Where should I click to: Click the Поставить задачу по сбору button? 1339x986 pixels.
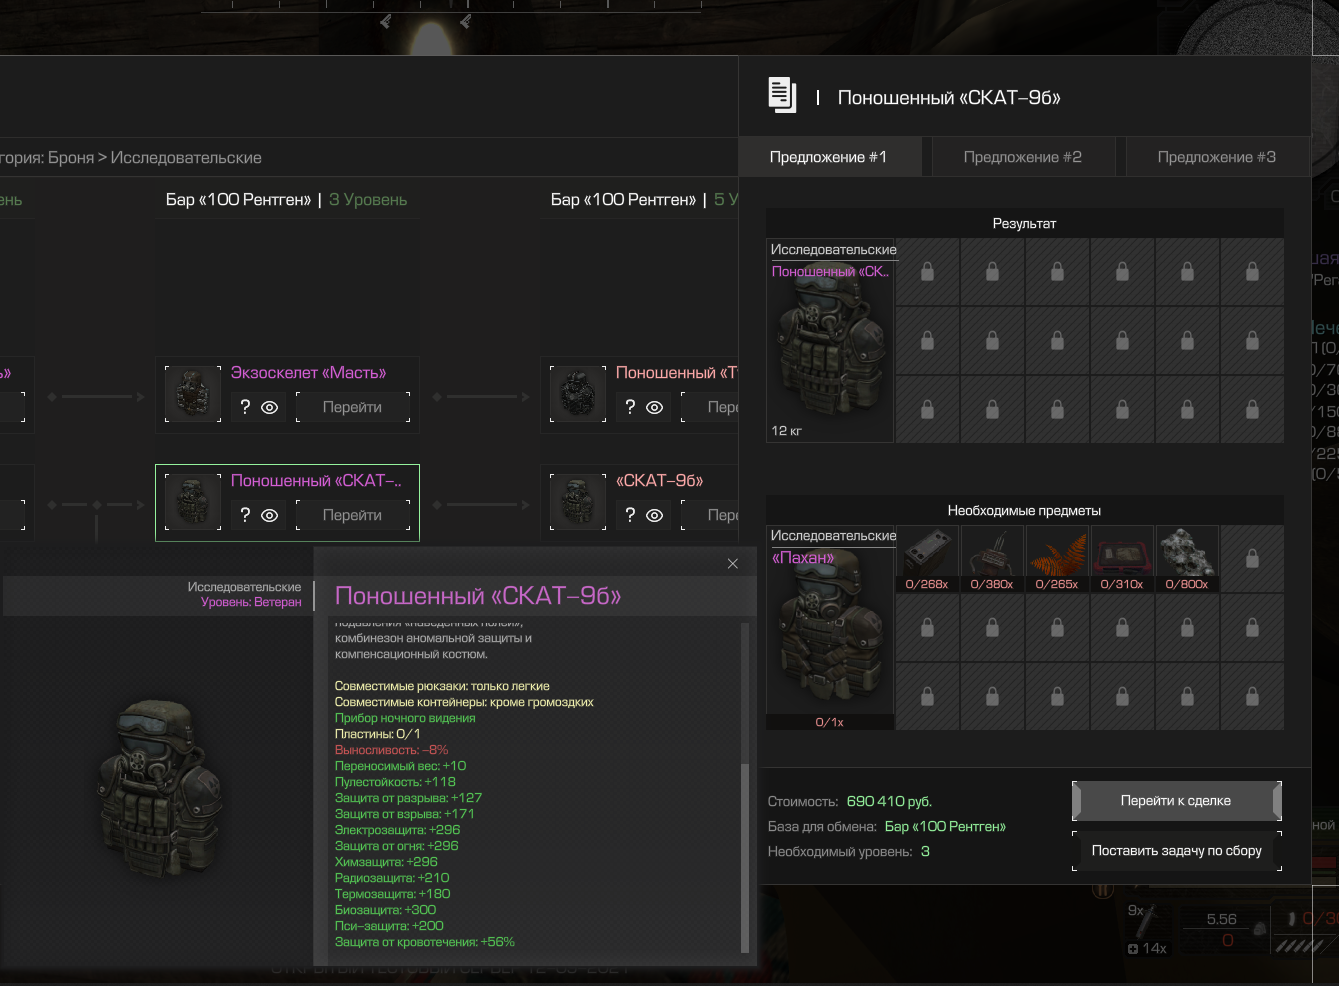pos(1176,851)
